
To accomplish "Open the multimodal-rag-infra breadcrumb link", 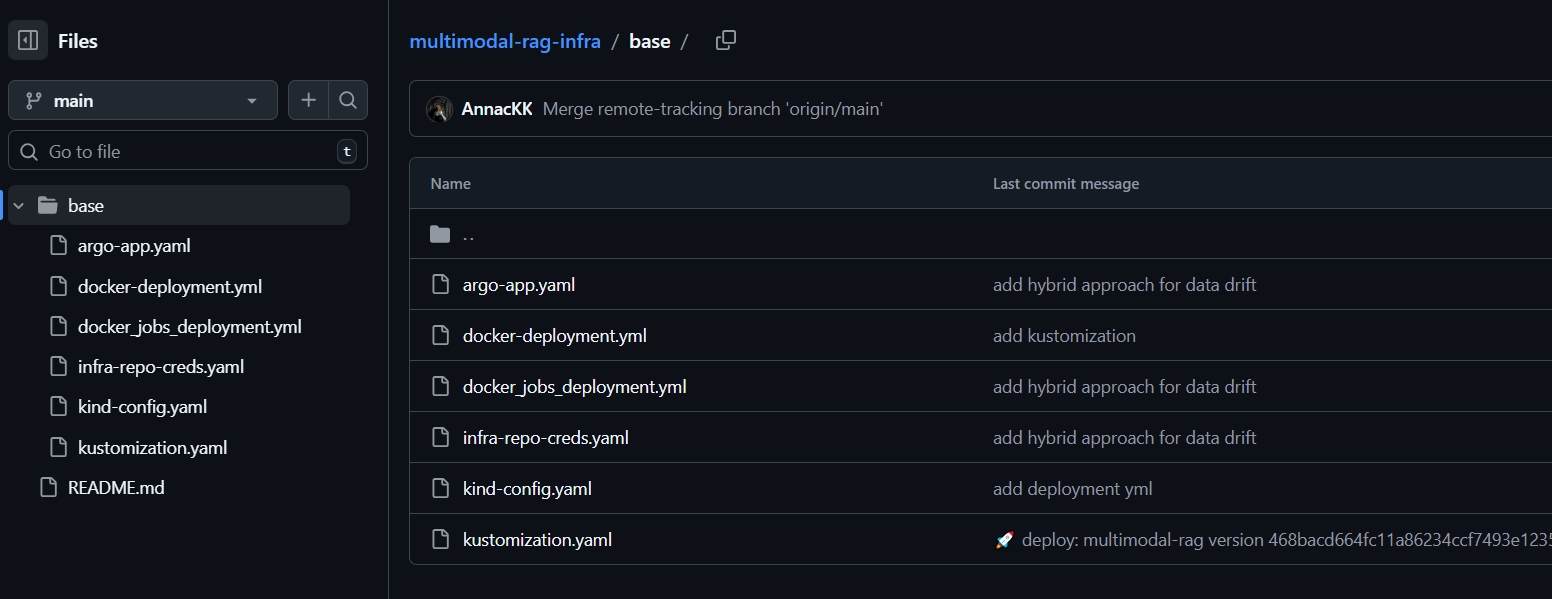I will [505, 41].
